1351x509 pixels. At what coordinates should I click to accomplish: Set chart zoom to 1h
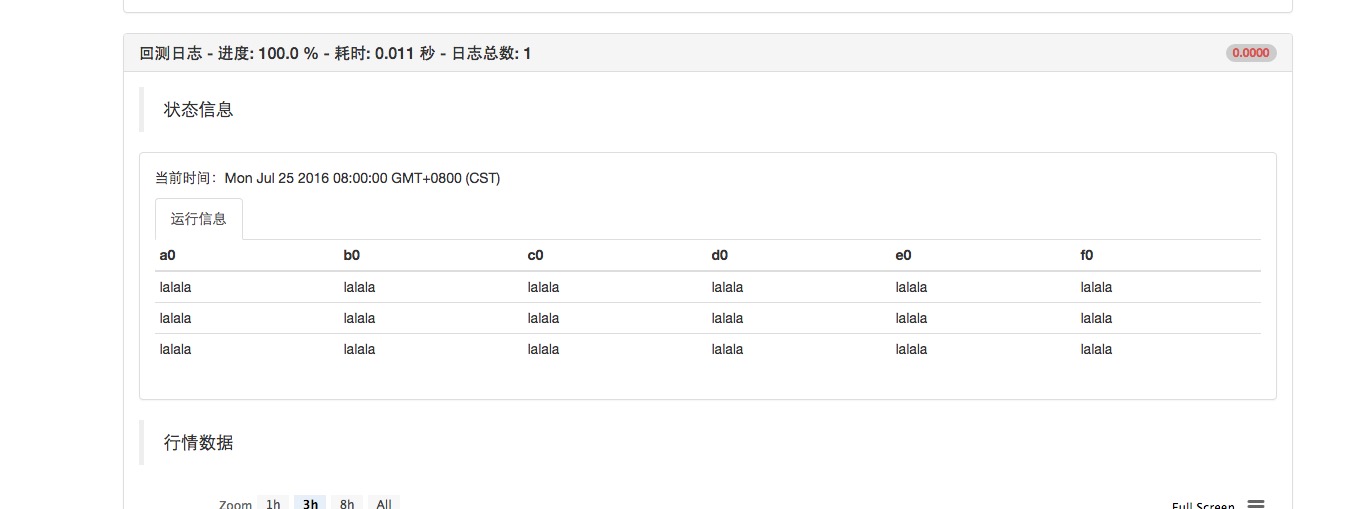click(273, 504)
